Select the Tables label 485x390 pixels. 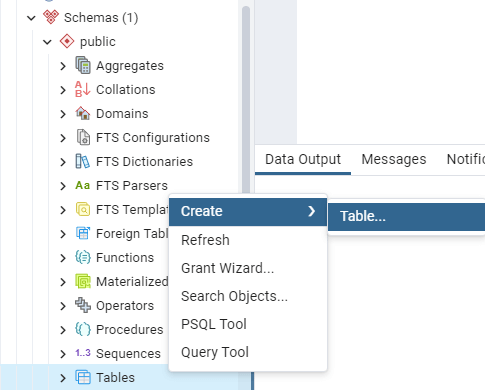coord(115,378)
